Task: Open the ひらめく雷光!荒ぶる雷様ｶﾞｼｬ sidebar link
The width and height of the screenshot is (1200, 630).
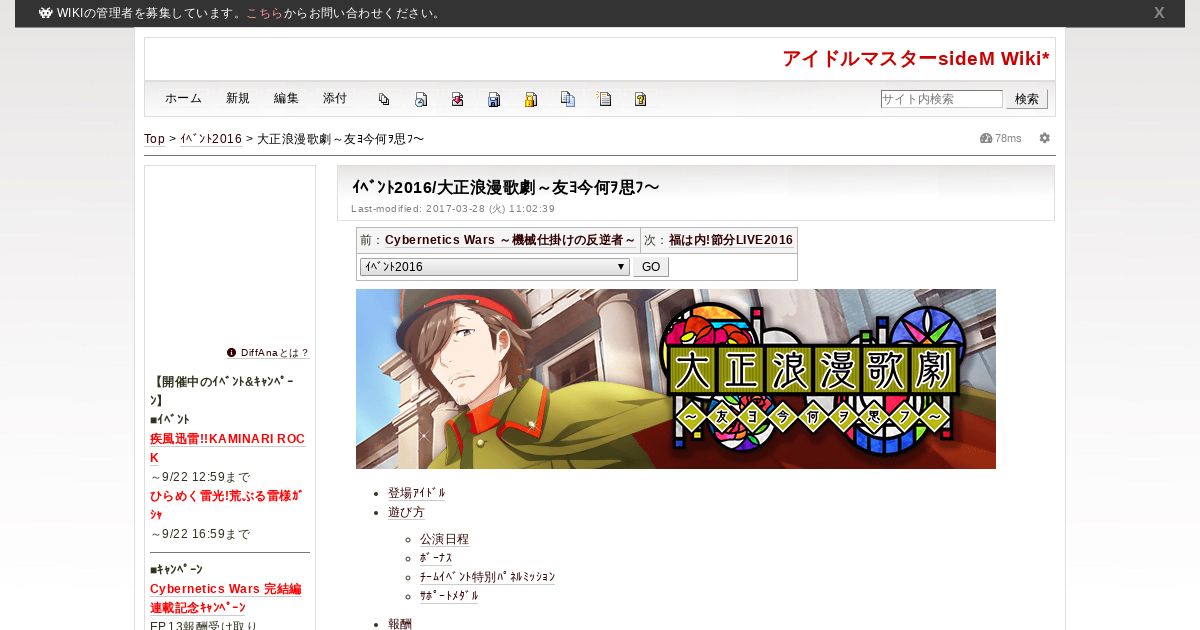Action: 226,504
